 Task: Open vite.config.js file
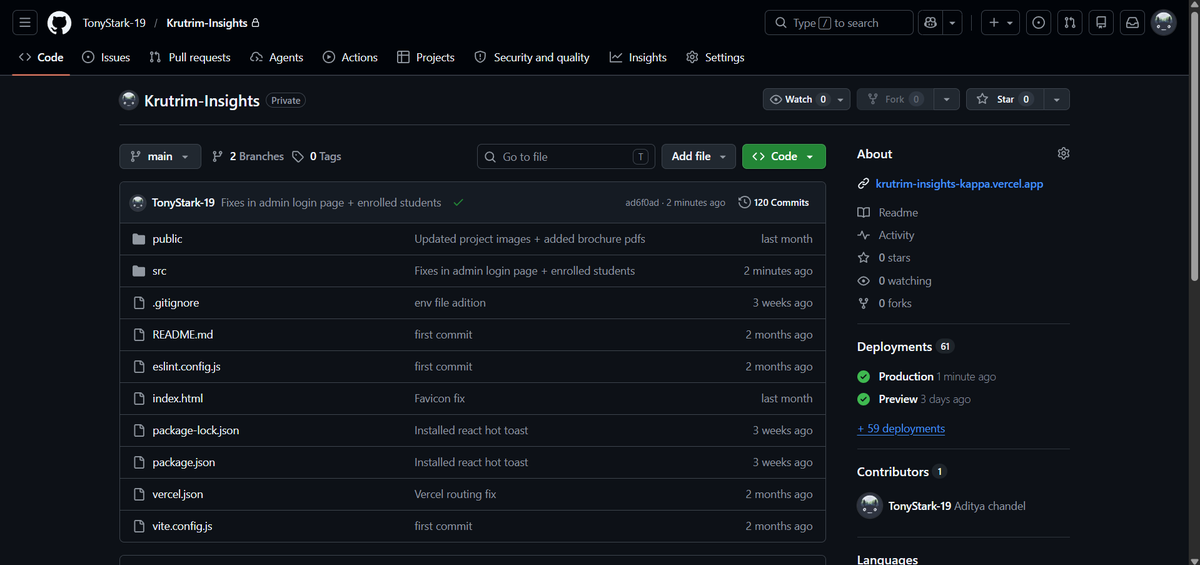click(182, 527)
